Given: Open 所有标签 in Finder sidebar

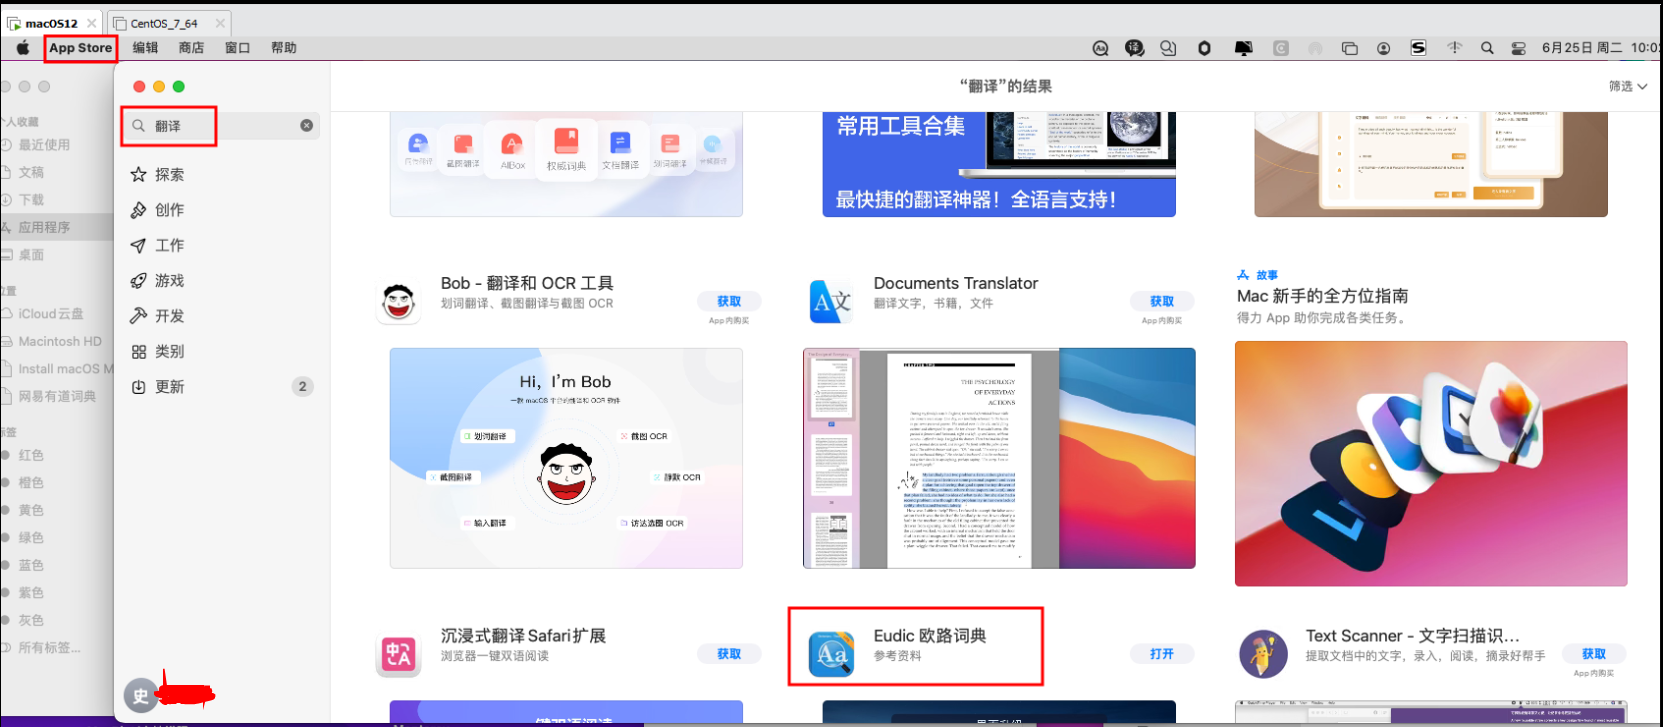Looking at the screenshot, I should [x=49, y=648].
